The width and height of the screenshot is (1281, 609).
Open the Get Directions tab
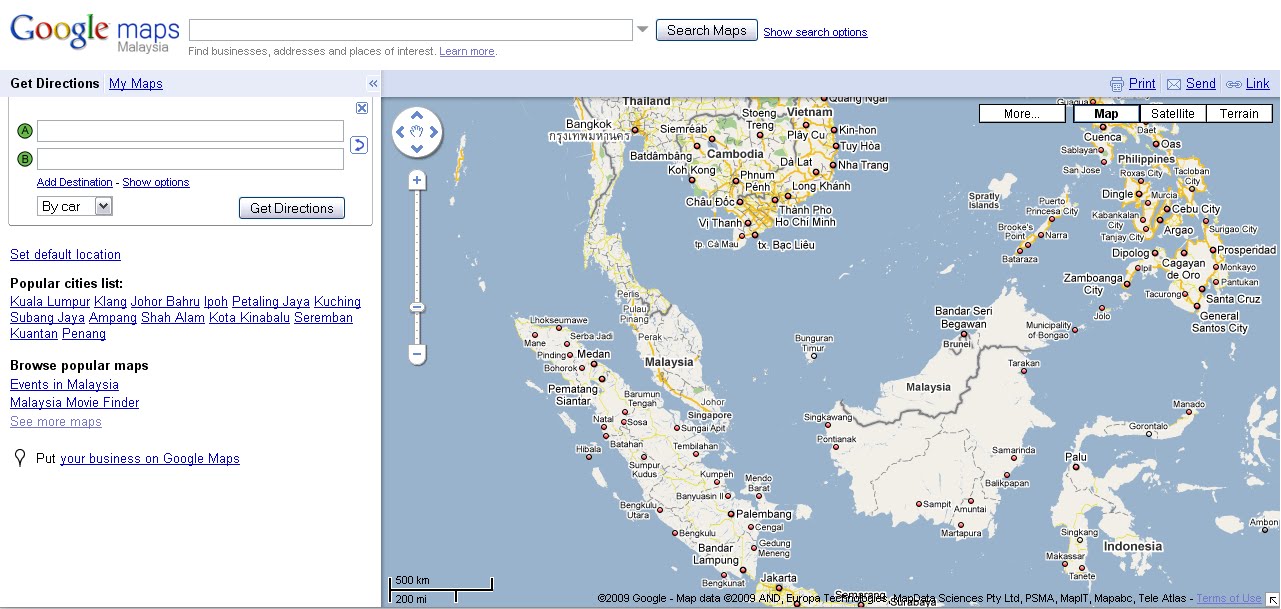[x=55, y=84]
